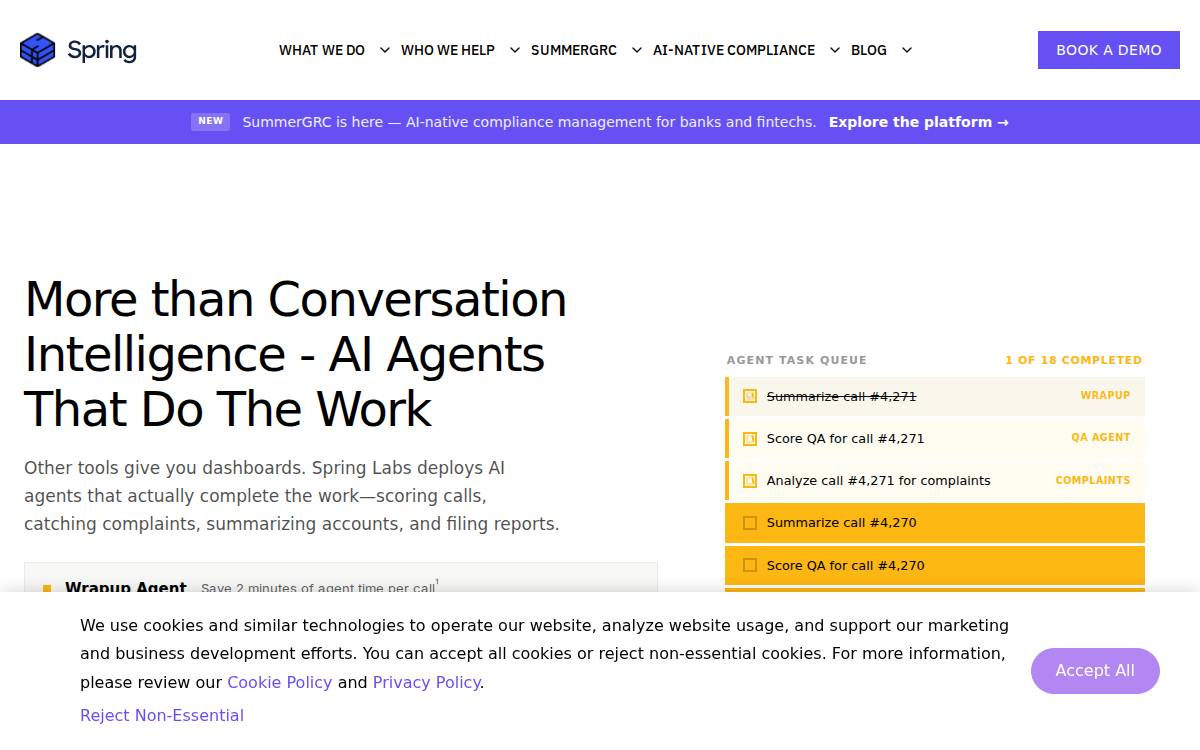Click the main headline More than Conversation Intelligence
The width and height of the screenshot is (1200, 750).
pos(296,354)
